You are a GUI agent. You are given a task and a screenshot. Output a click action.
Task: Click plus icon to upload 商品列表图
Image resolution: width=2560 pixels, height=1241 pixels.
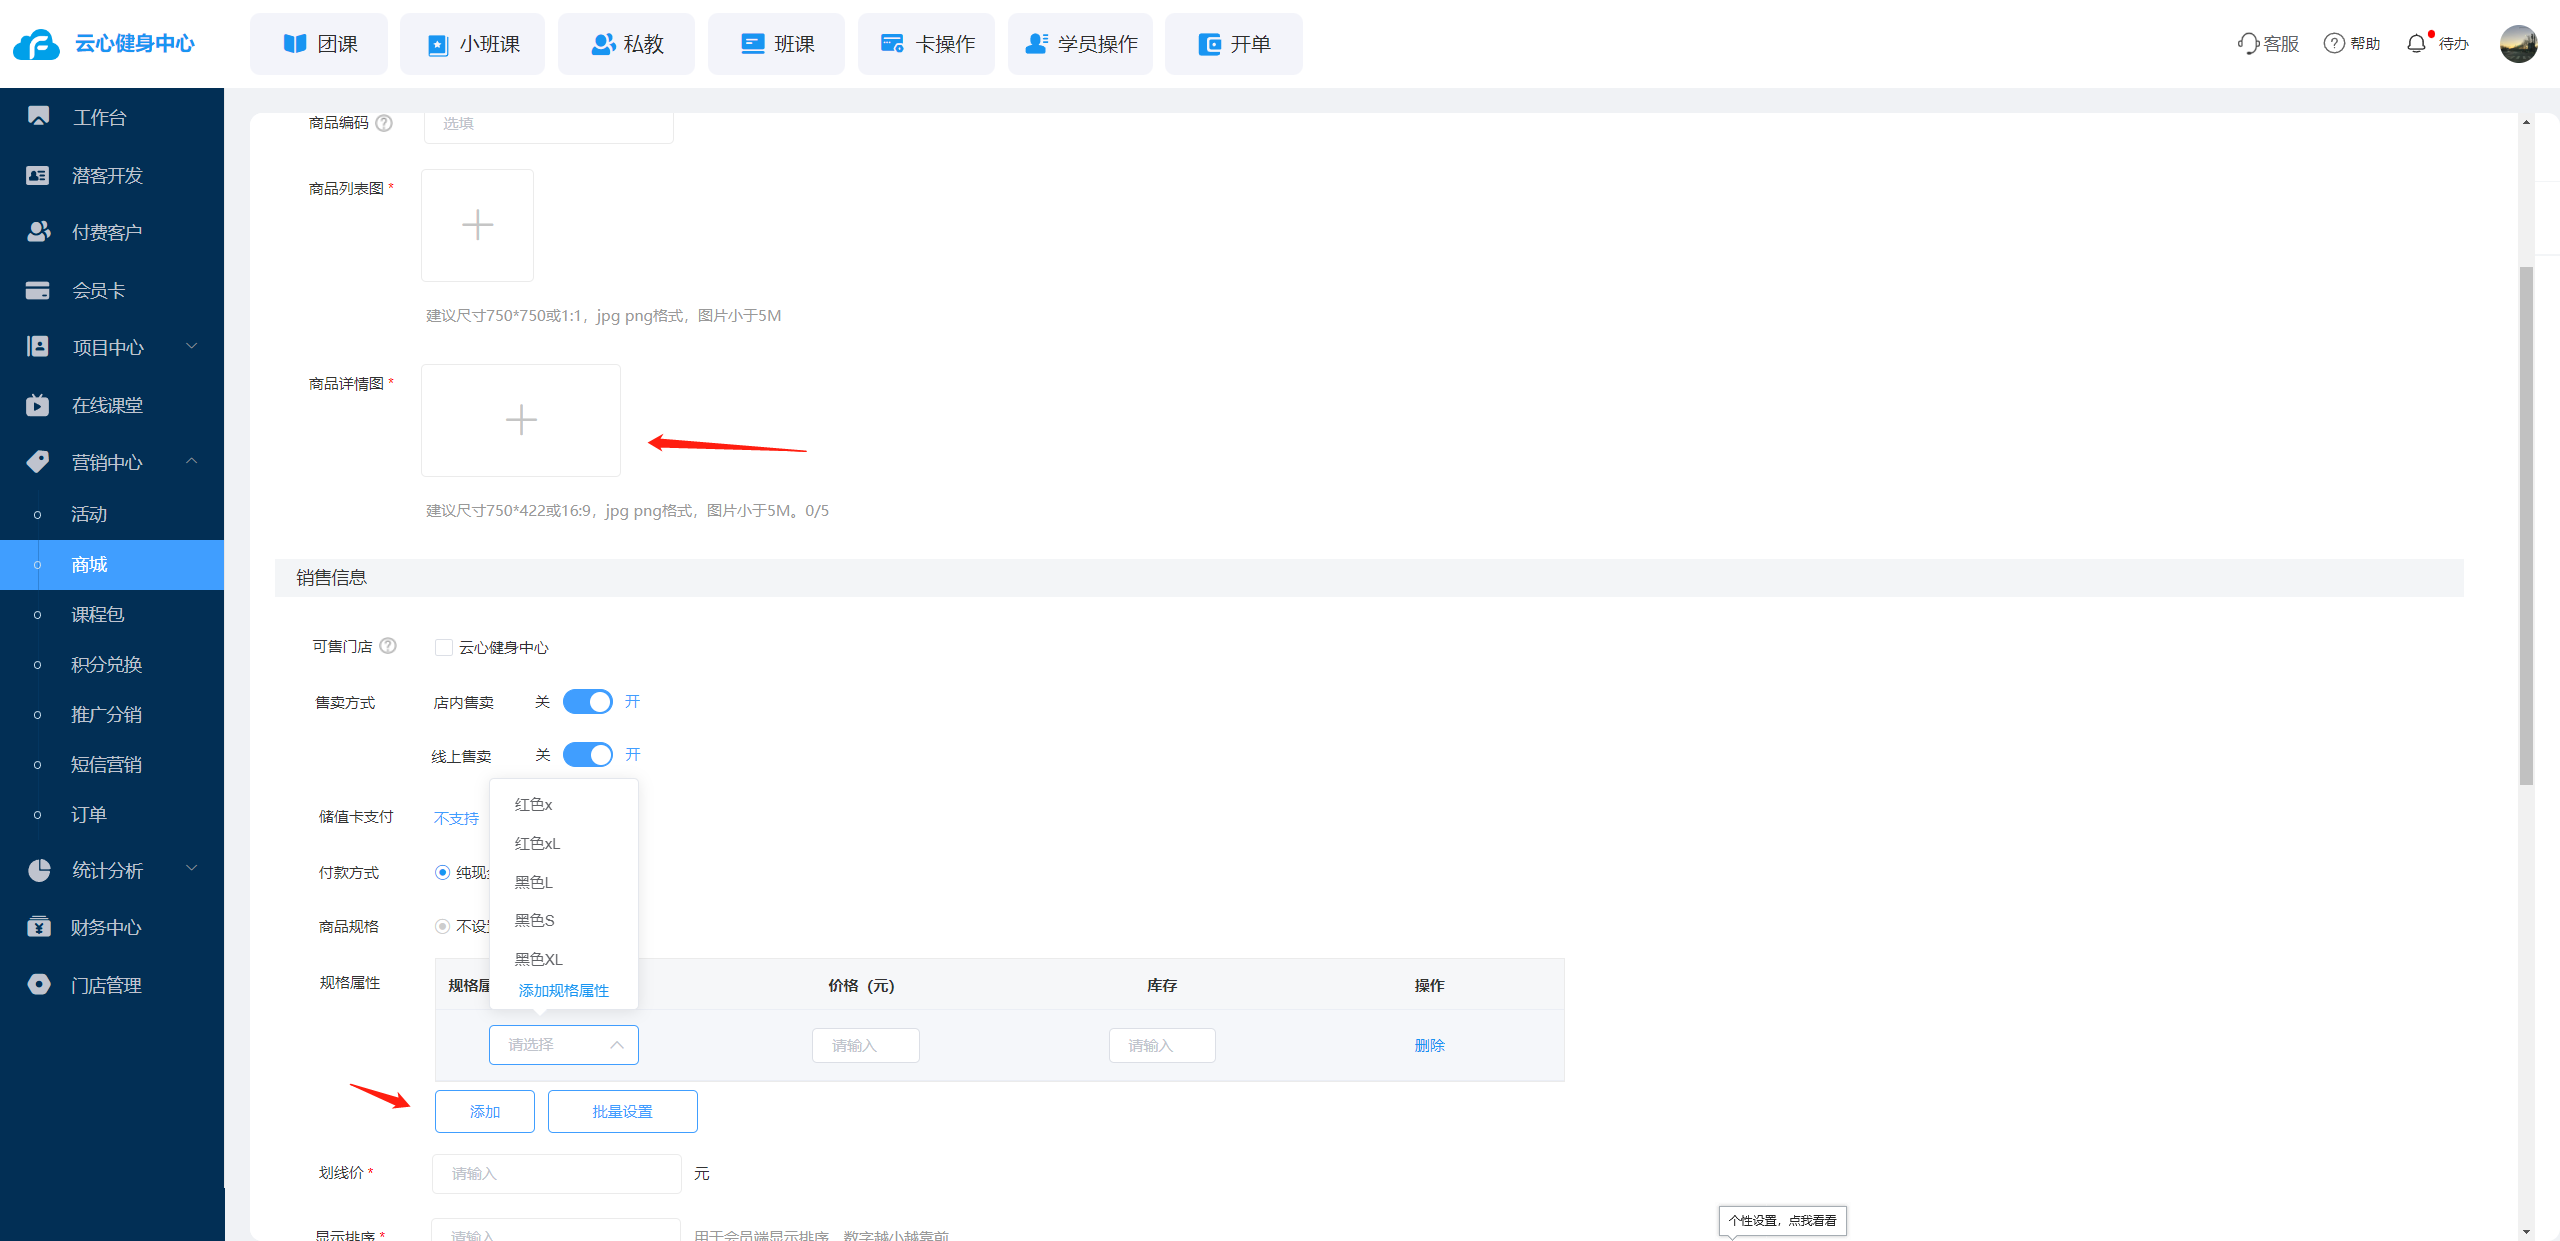[x=477, y=225]
